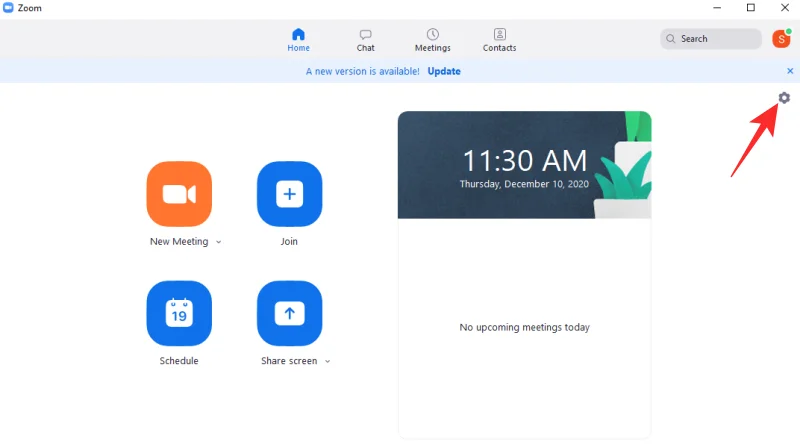Close the Zoom window

785,8
